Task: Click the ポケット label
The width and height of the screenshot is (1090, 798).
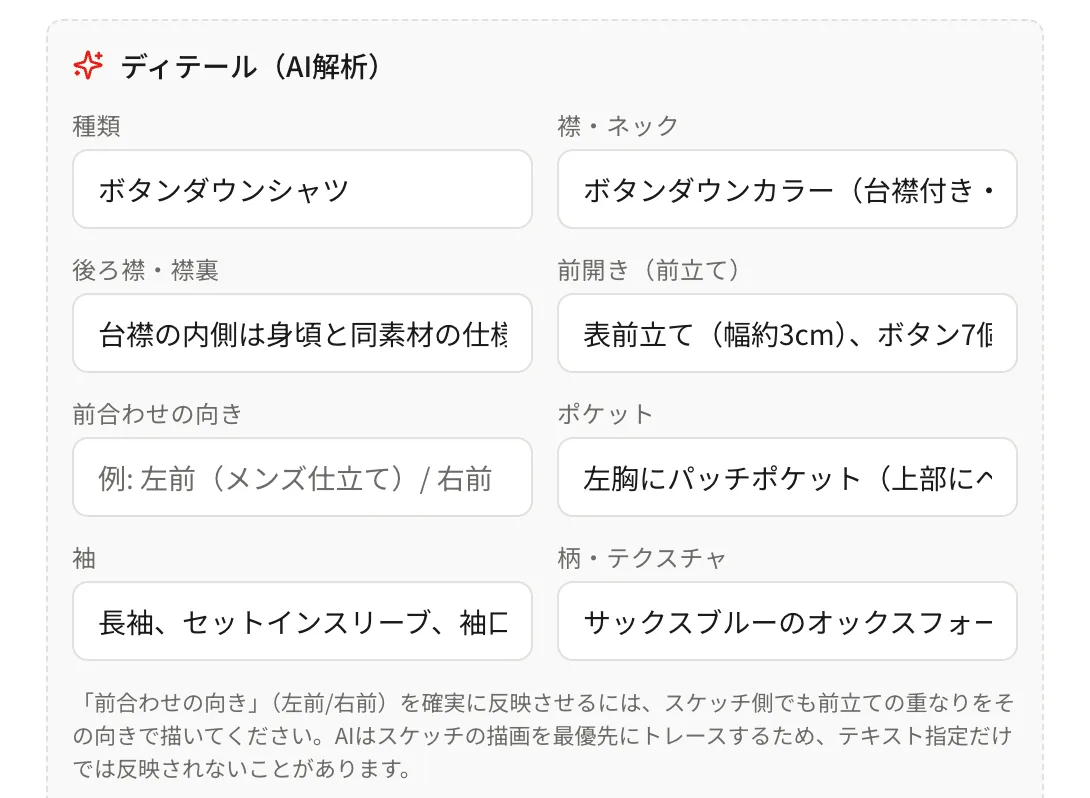Action: point(605,414)
